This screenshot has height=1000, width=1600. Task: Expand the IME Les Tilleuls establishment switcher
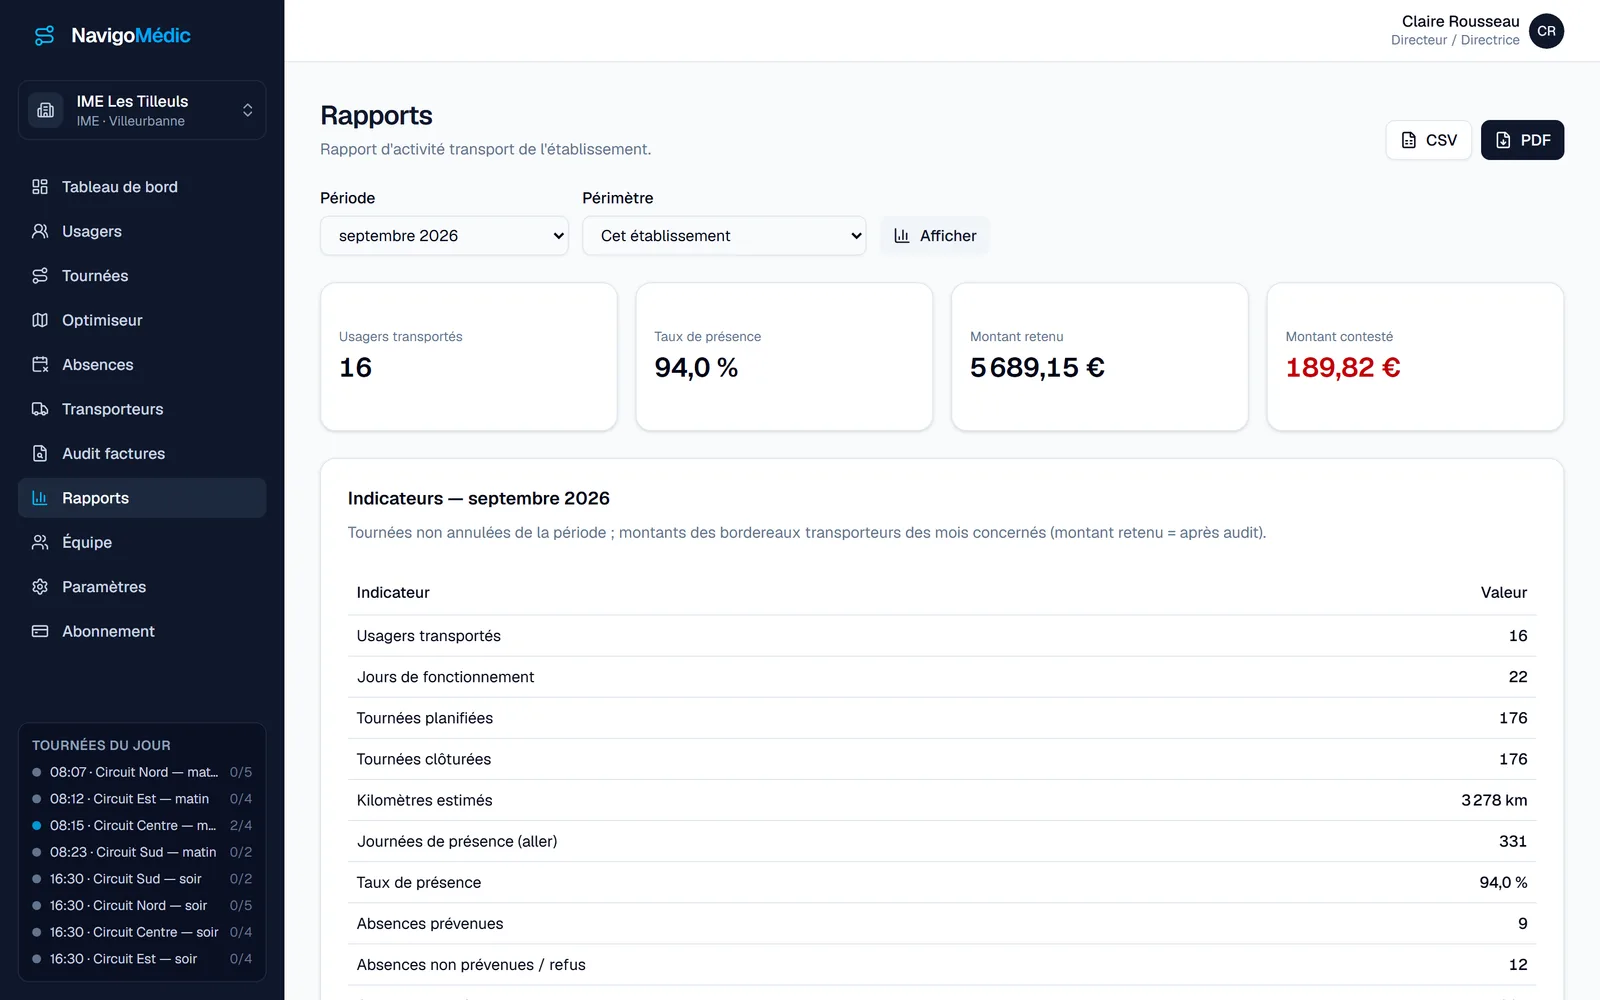pos(142,110)
